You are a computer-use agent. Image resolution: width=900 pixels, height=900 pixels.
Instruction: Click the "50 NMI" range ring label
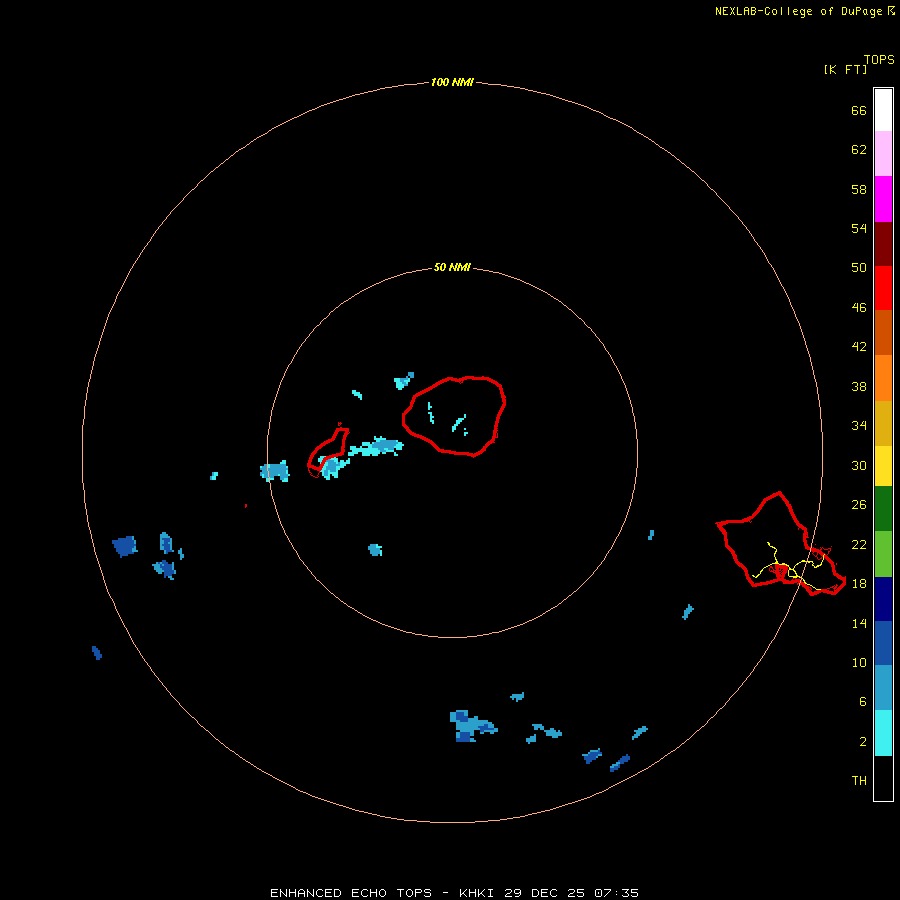[x=452, y=267]
